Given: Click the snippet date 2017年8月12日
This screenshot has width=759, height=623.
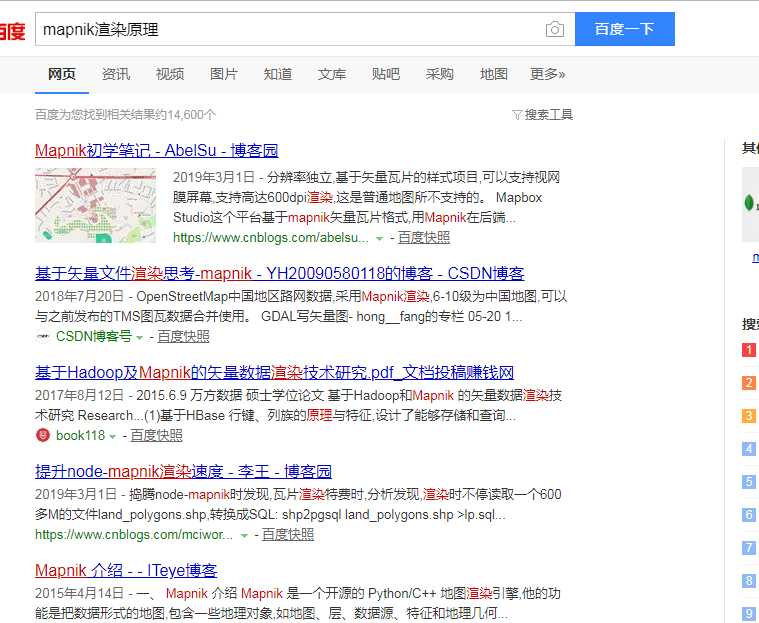Looking at the screenshot, I should (x=79, y=395).
